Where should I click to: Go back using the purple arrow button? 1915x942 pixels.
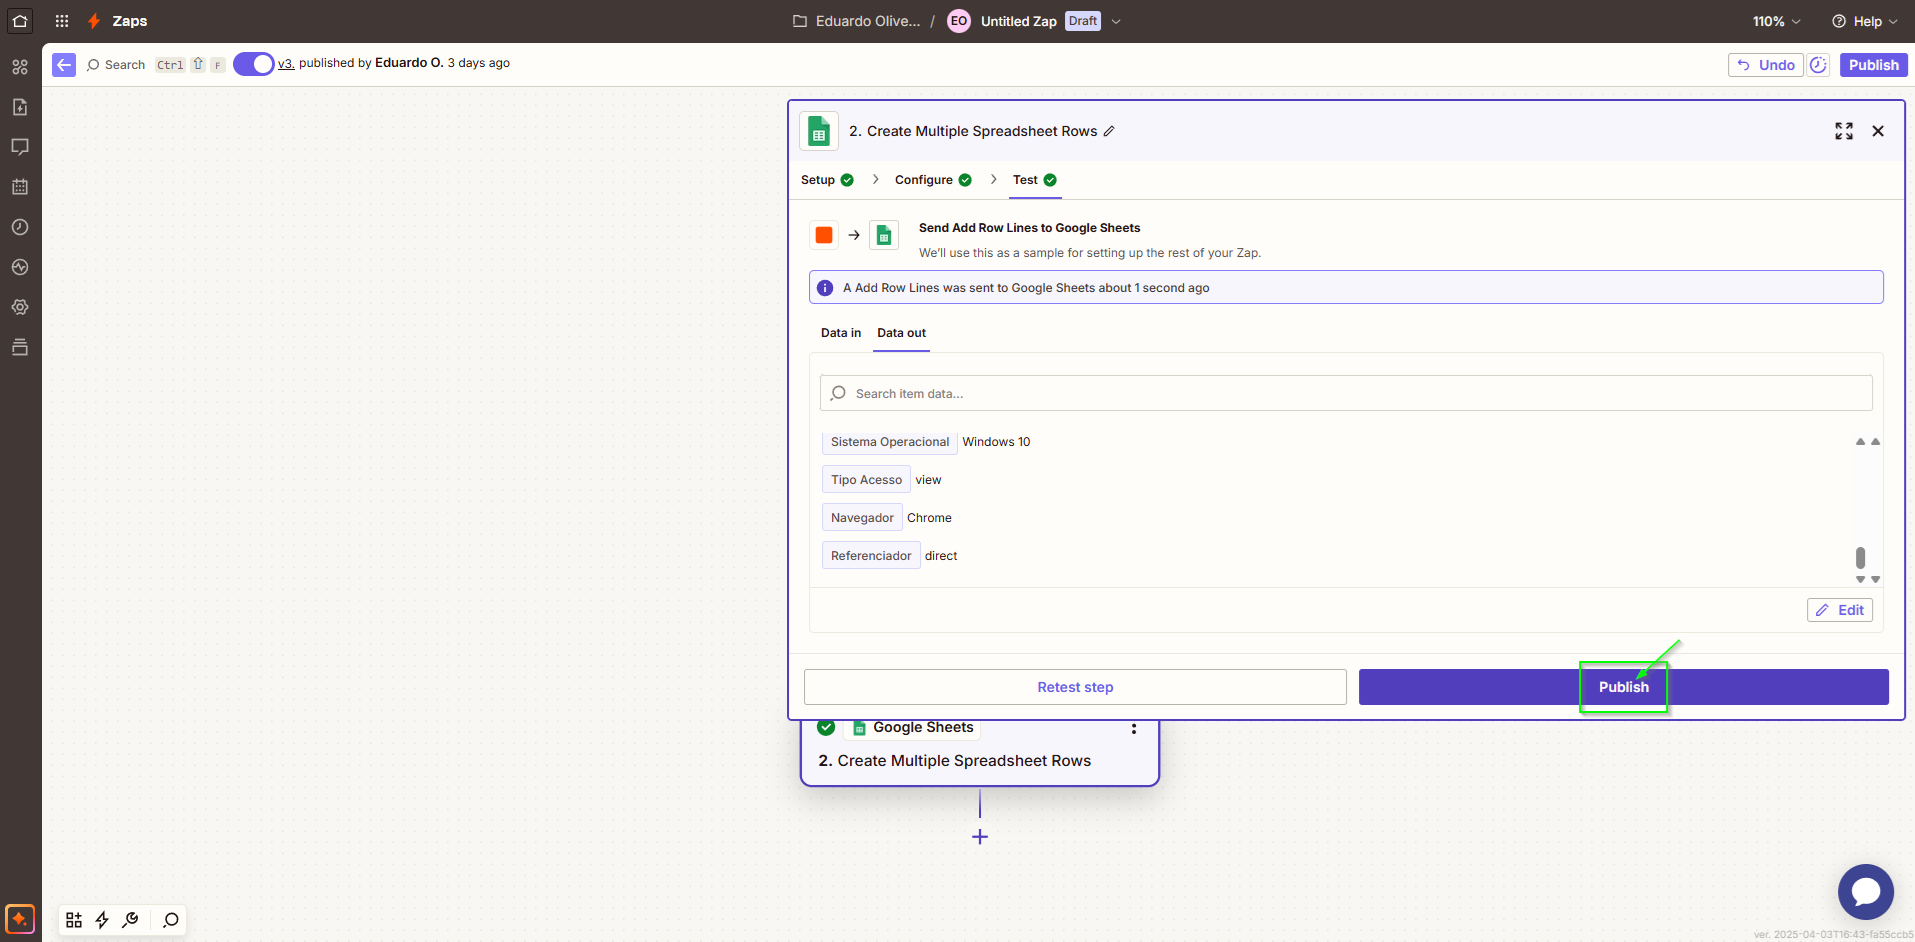[x=64, y=65]
